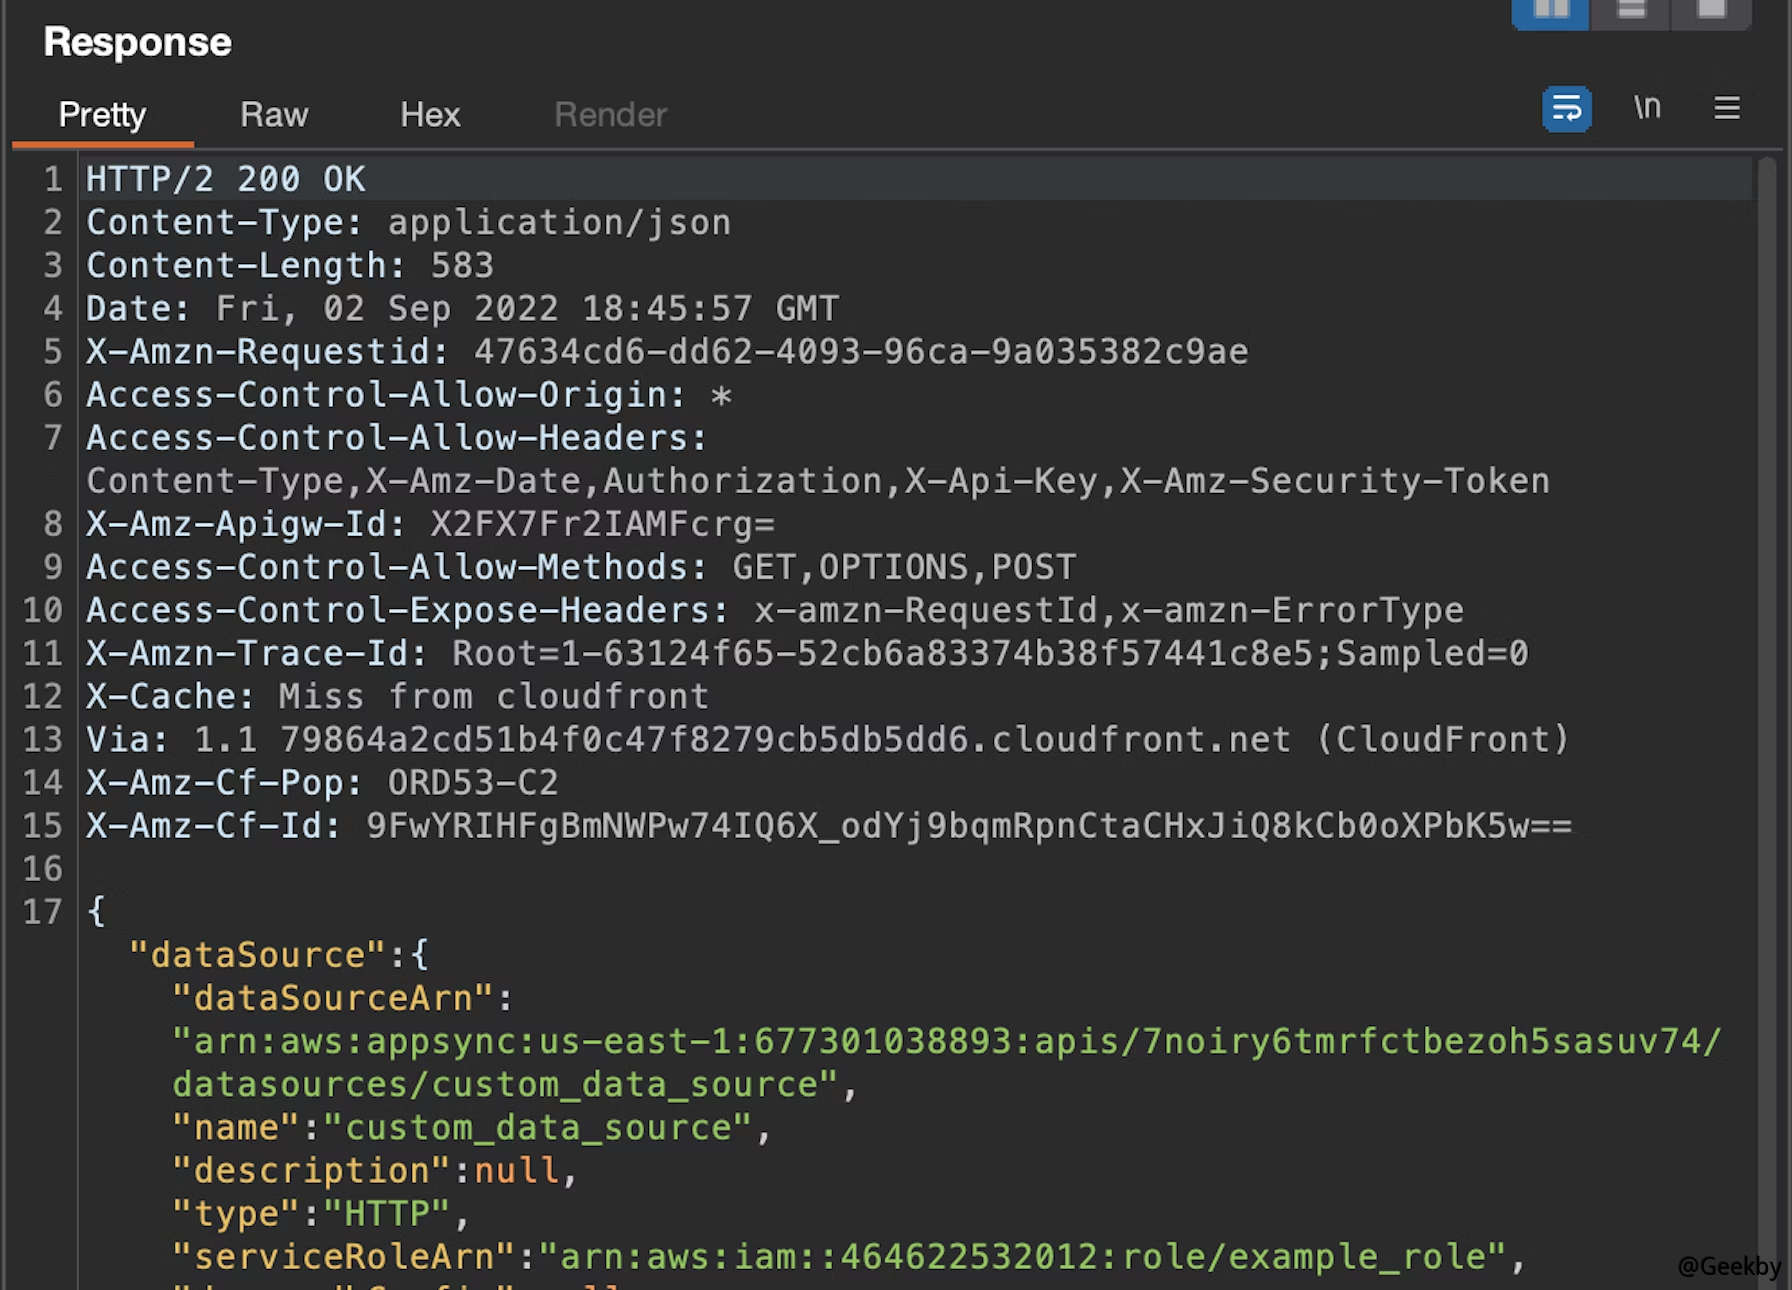
Task: Toggle the \n non-printable characters display
Action: tap(1647, 107)
